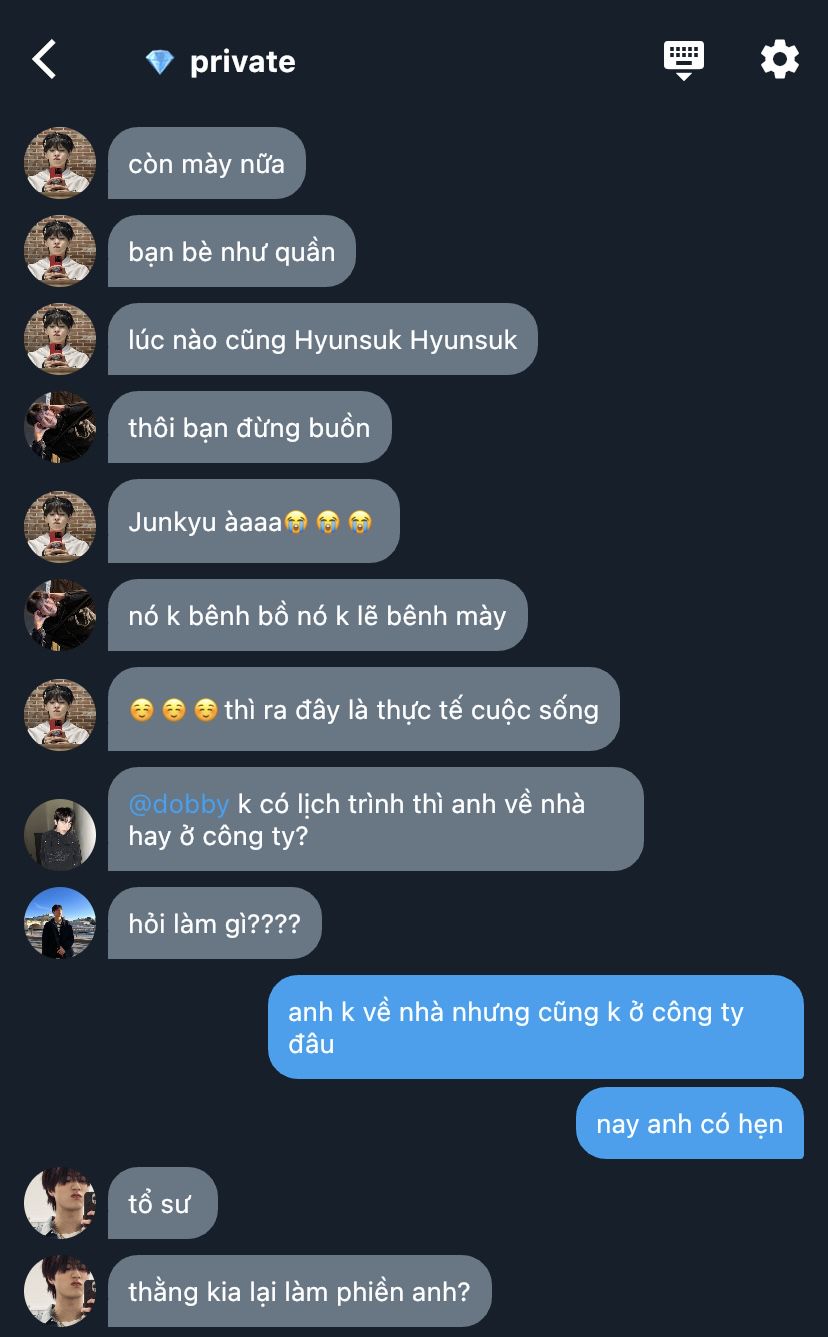The image size is (828, 1337).
Task: Tap the @dobby mention link
Action: click(179, 804)
